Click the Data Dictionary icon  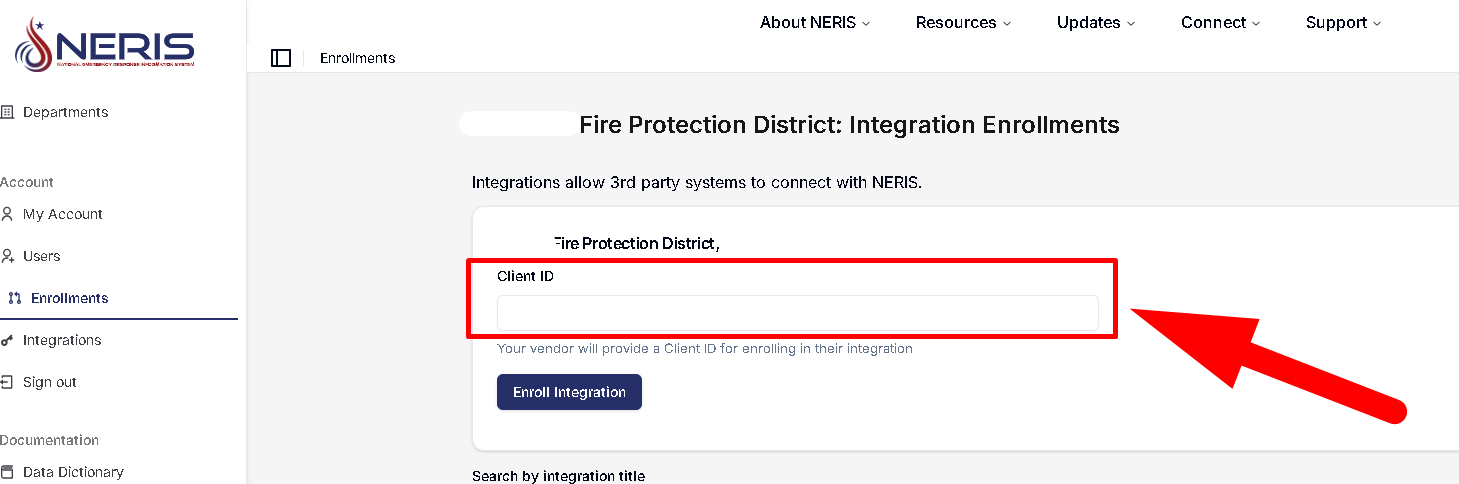click(x=7, y=472)
